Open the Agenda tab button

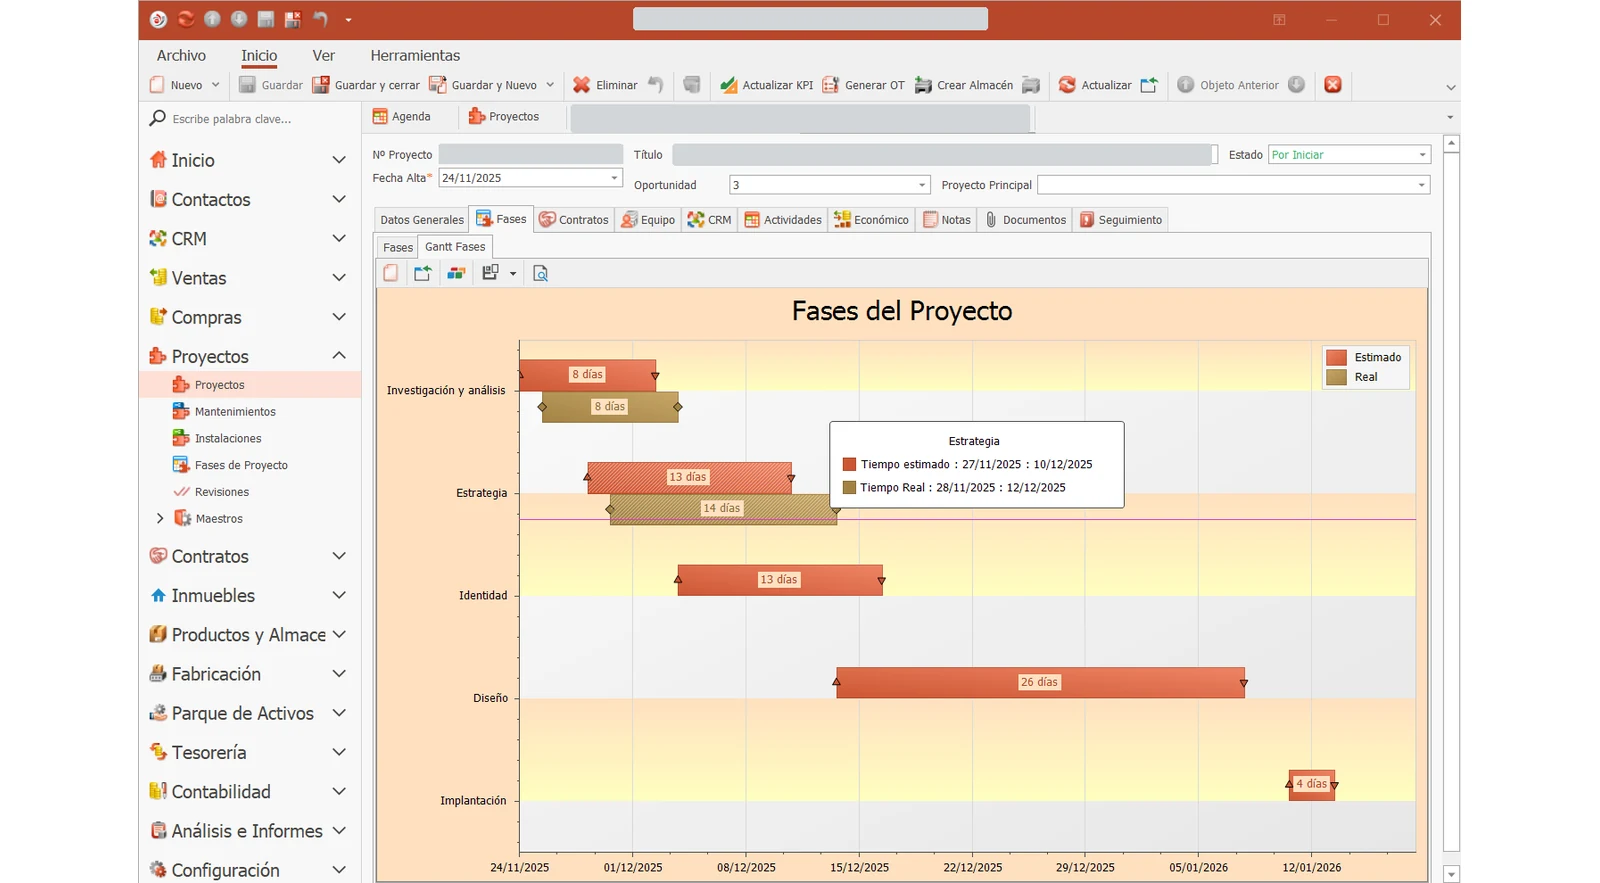[x=402, y=117]
